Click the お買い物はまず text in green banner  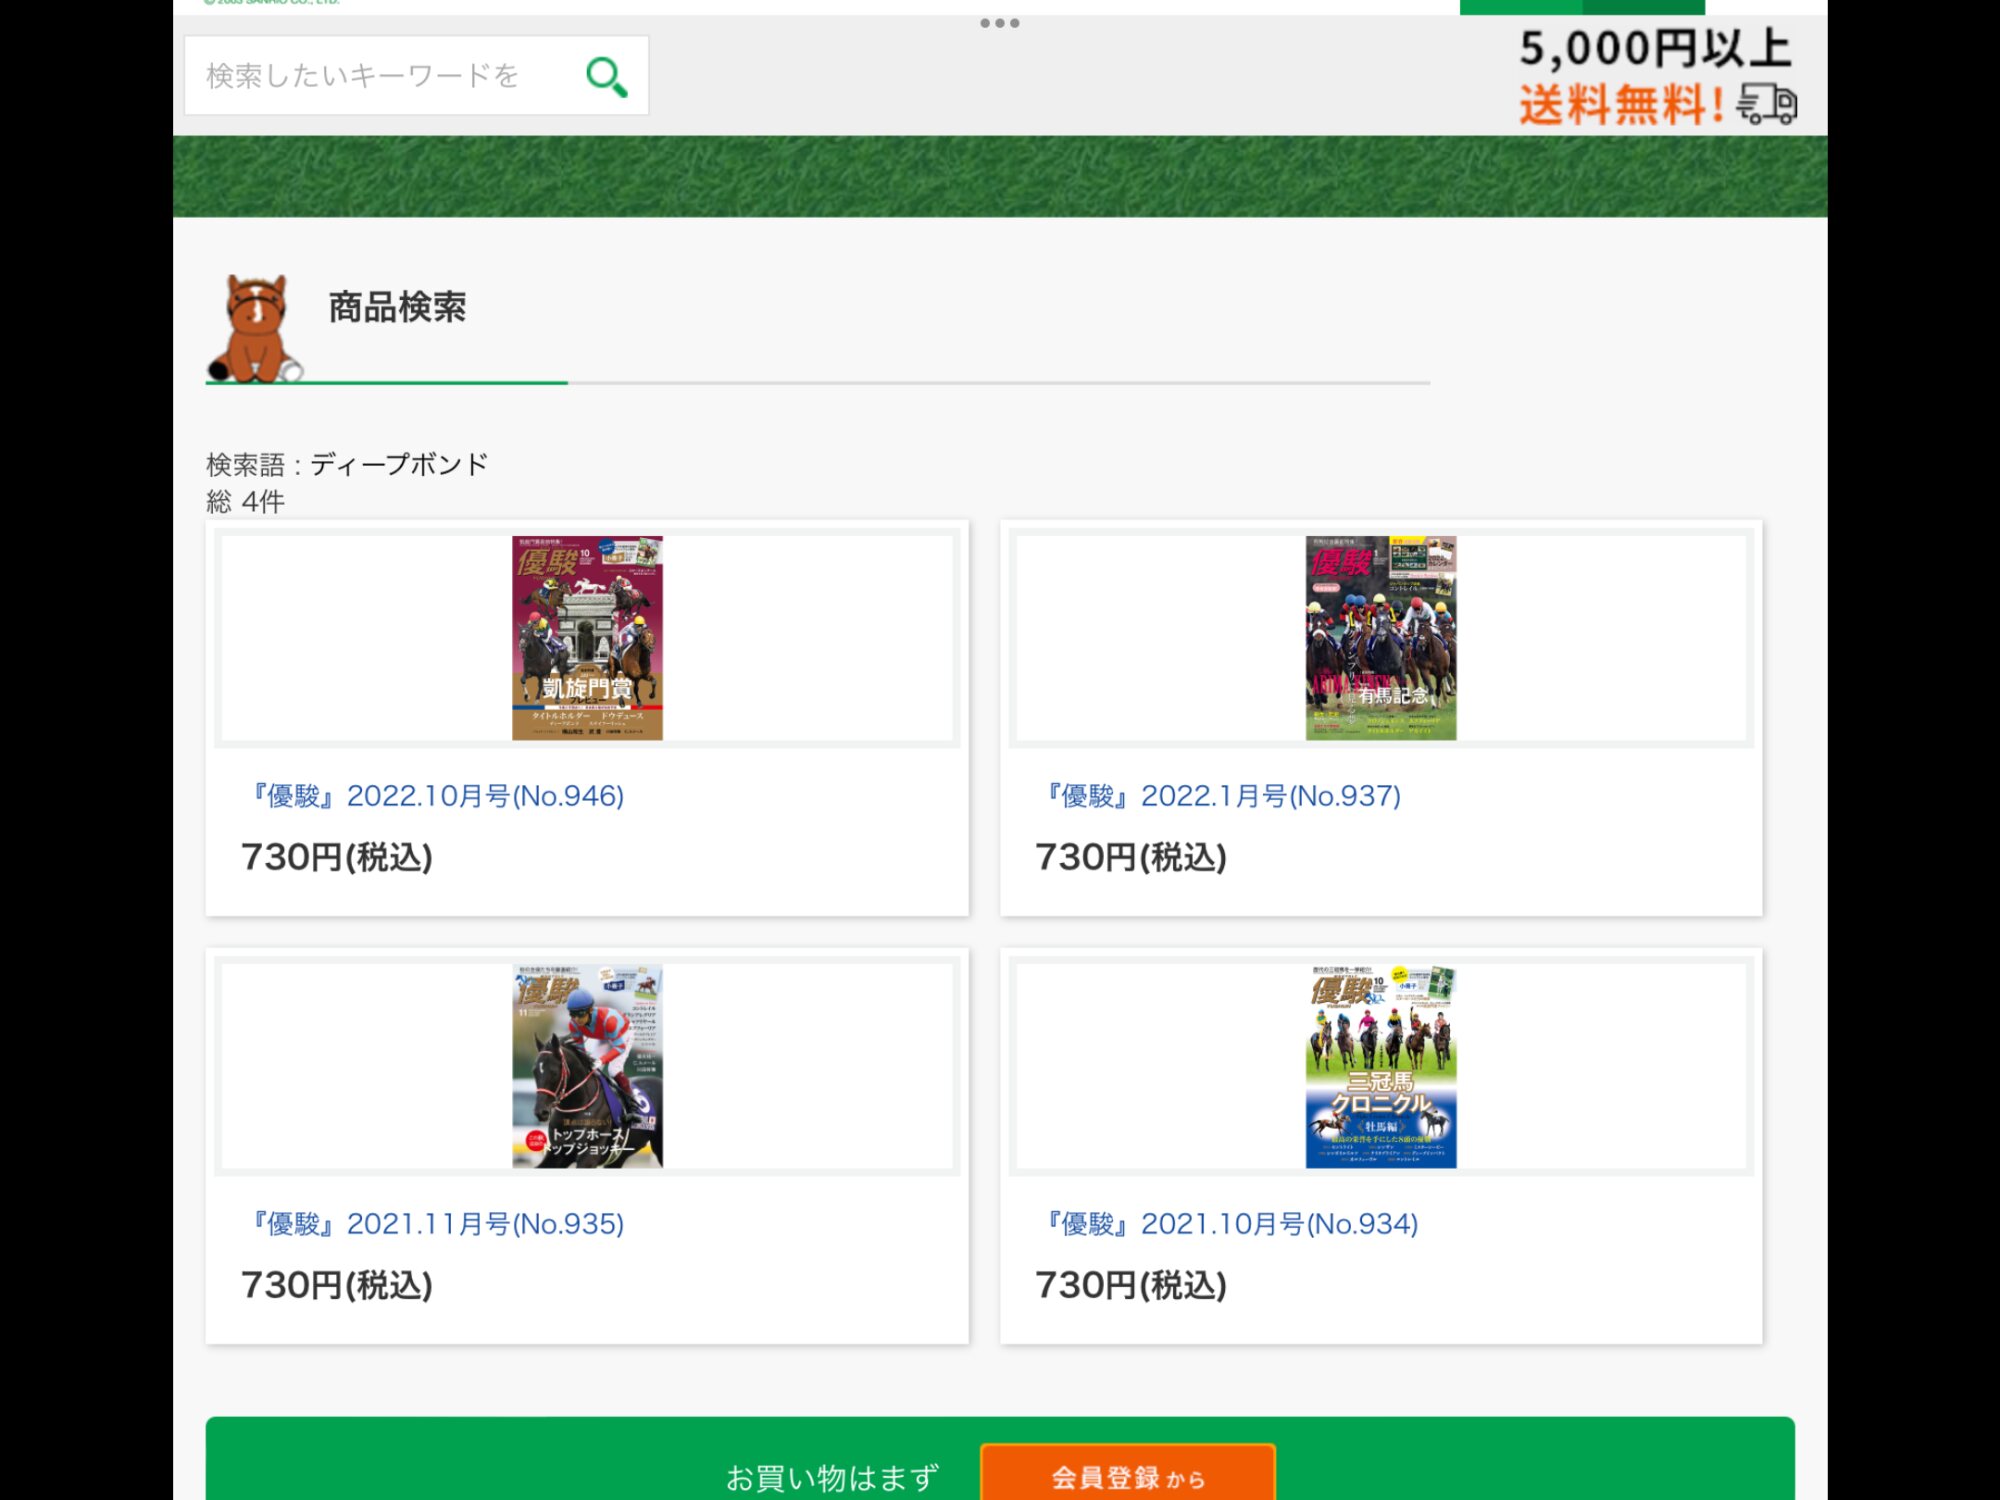pyautogui.click(x=832, y=1477)
